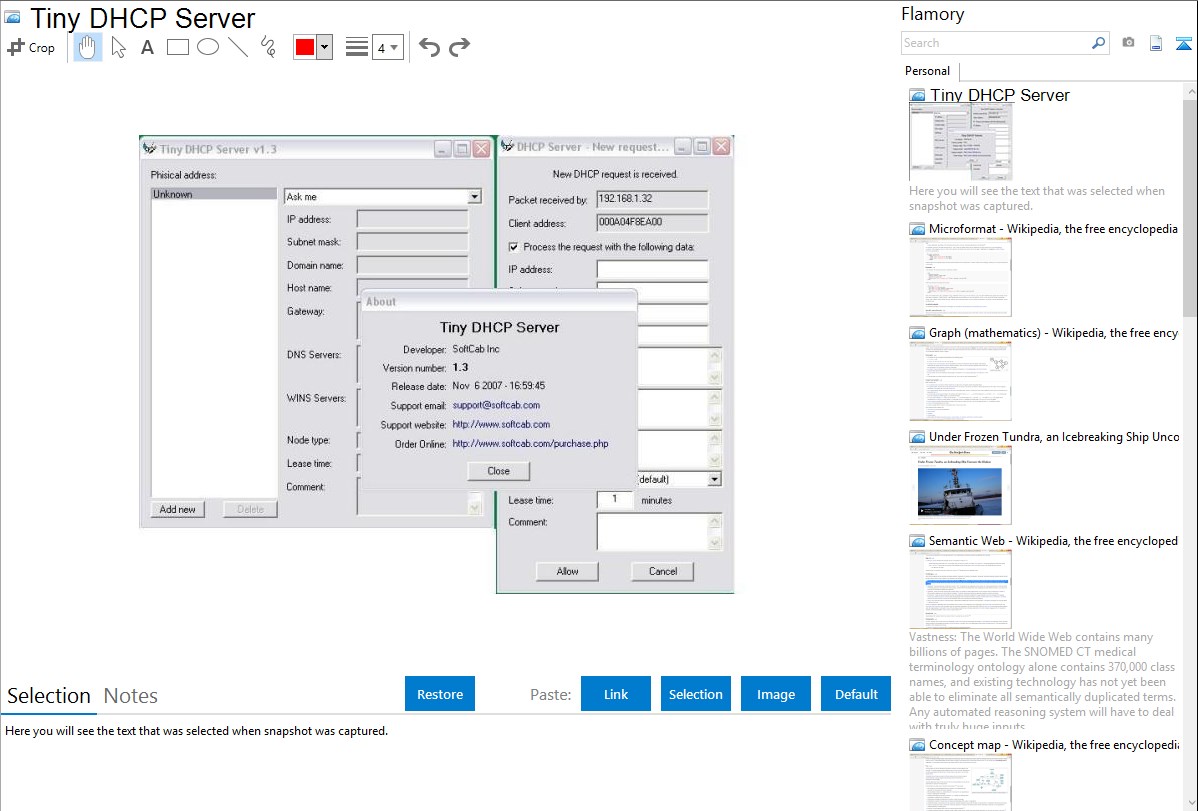
Task: Click the support@softcab.com email link
Action: pyautogui.click(x=496, y=405)
